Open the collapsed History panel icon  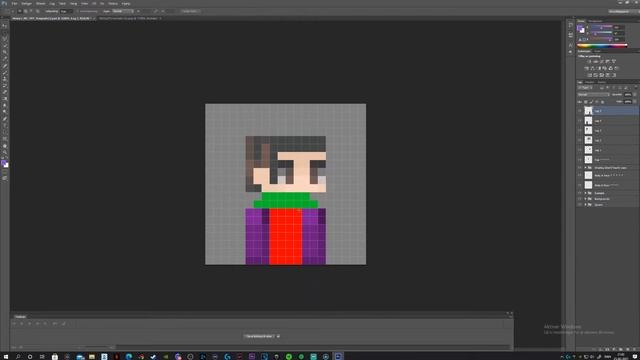tap(571, 26)
